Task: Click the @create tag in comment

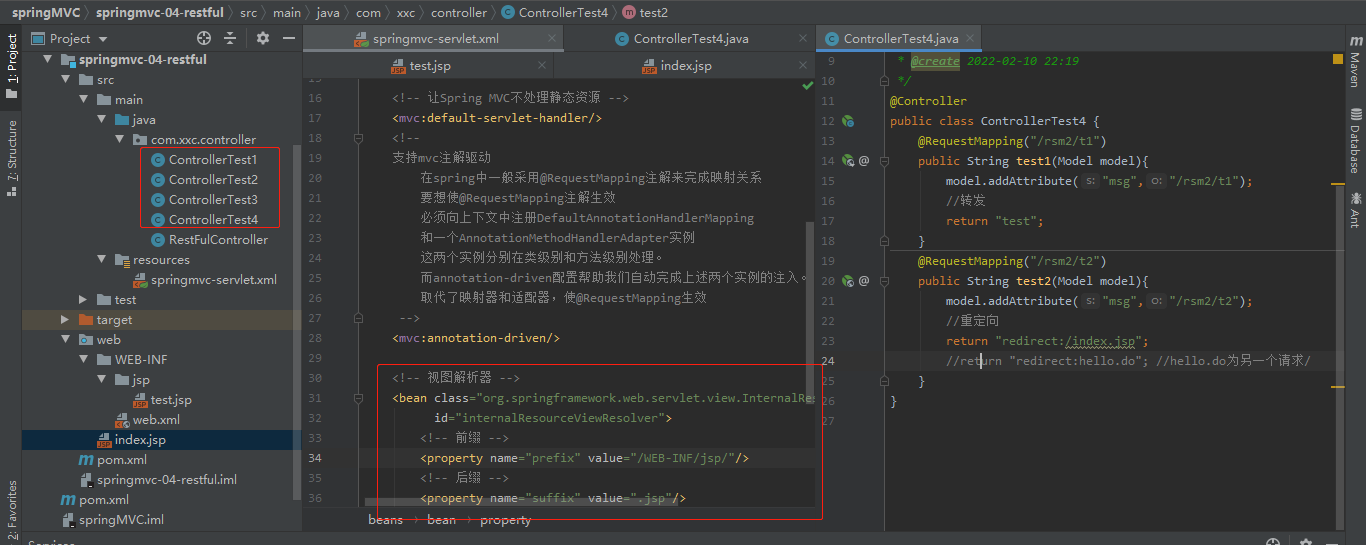Action: tap(935, 61)
